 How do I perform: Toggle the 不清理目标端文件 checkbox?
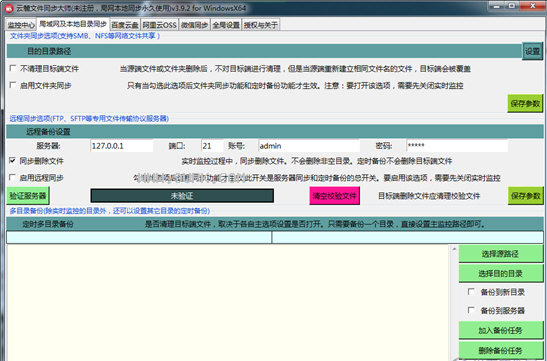coord(13,68)
